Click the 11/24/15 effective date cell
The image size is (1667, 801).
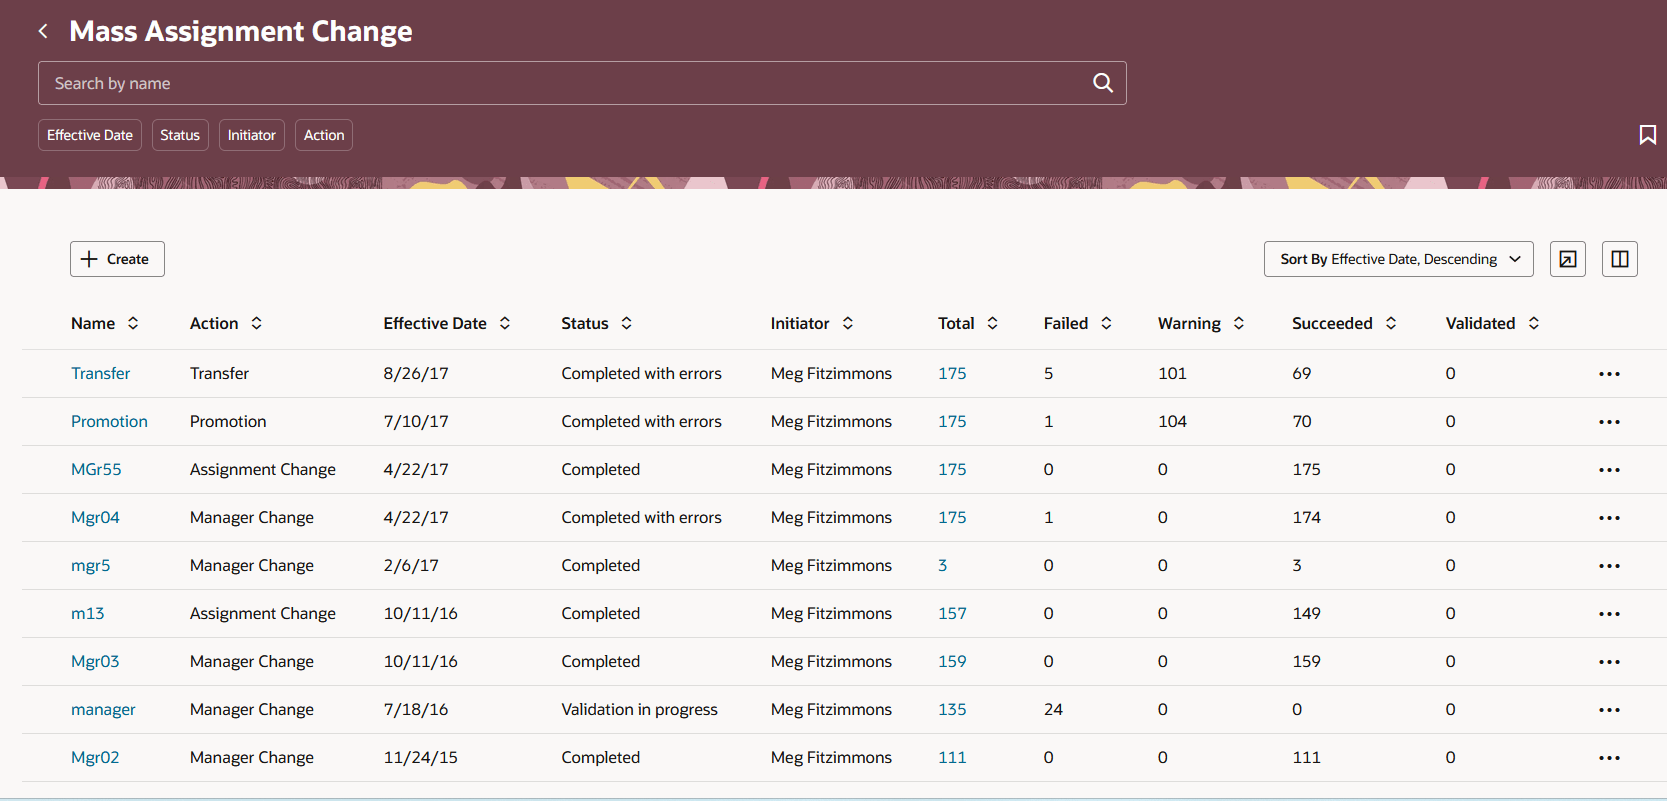pyautogui.click(x=421, y=757)
